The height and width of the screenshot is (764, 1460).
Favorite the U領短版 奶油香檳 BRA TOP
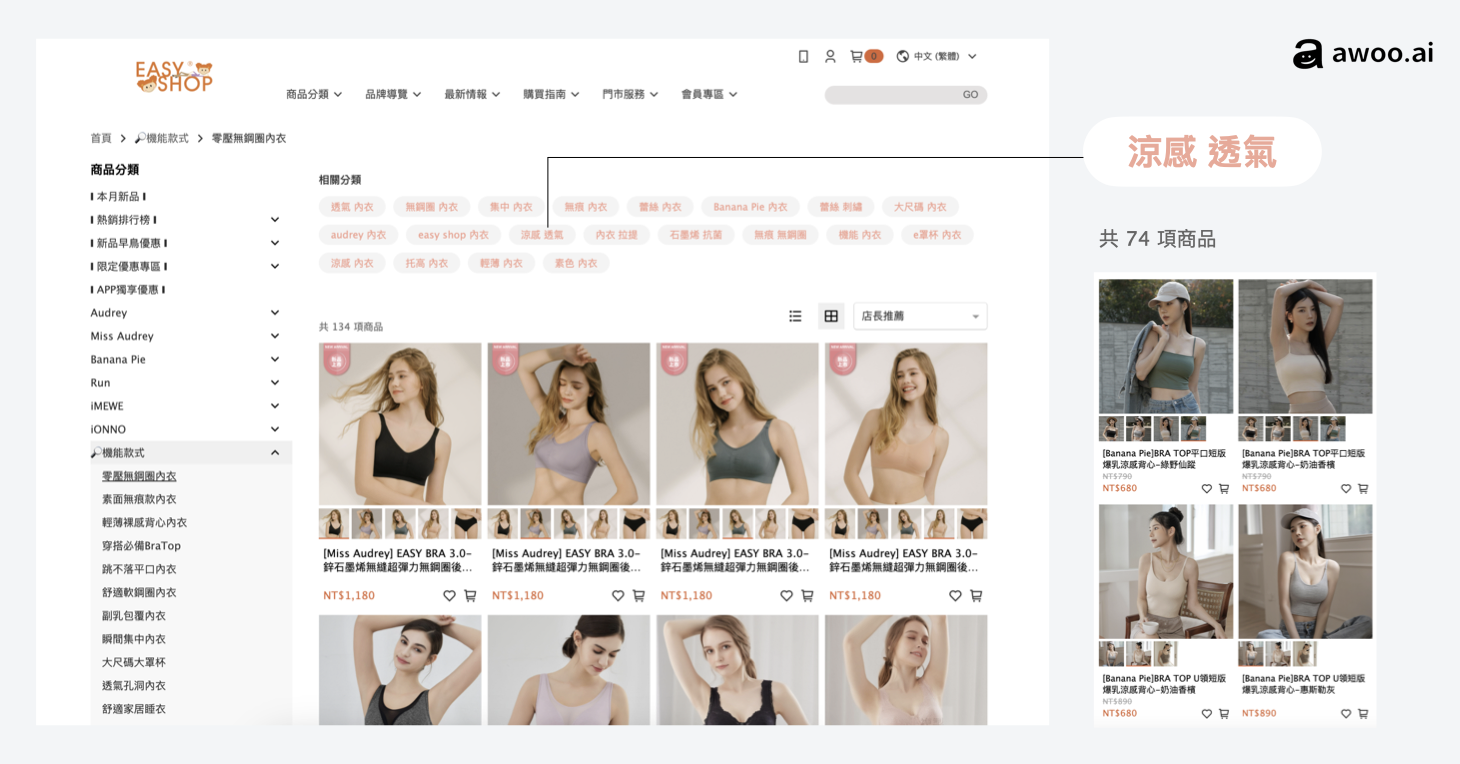(x=1207, y=714)
